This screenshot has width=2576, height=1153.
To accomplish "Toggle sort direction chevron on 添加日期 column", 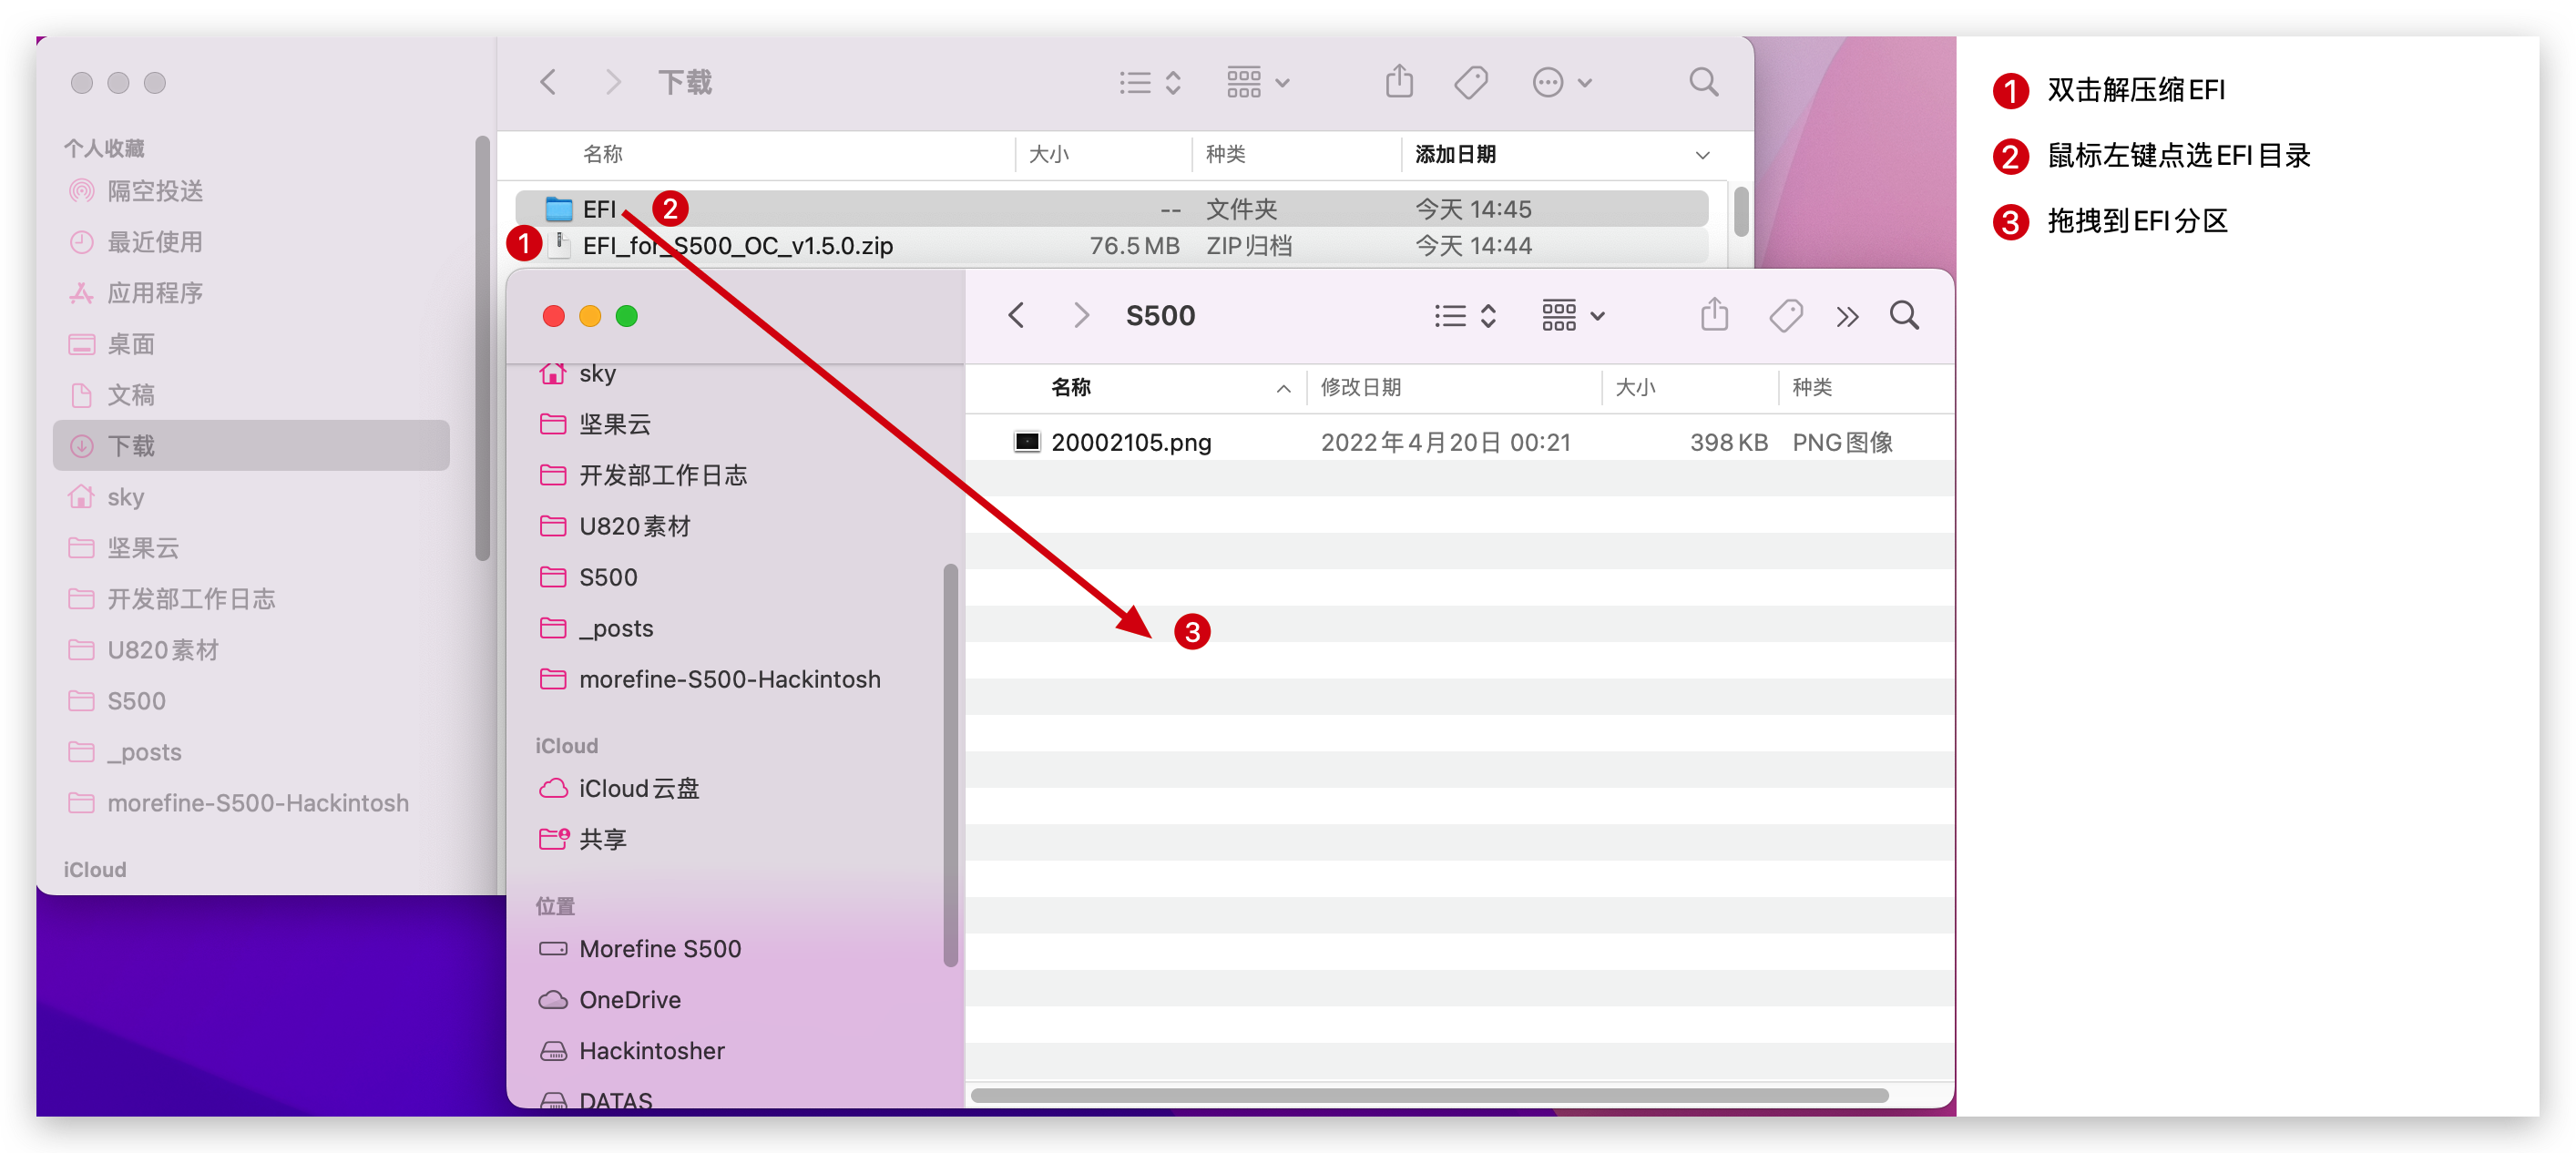I will (1702, 155).
